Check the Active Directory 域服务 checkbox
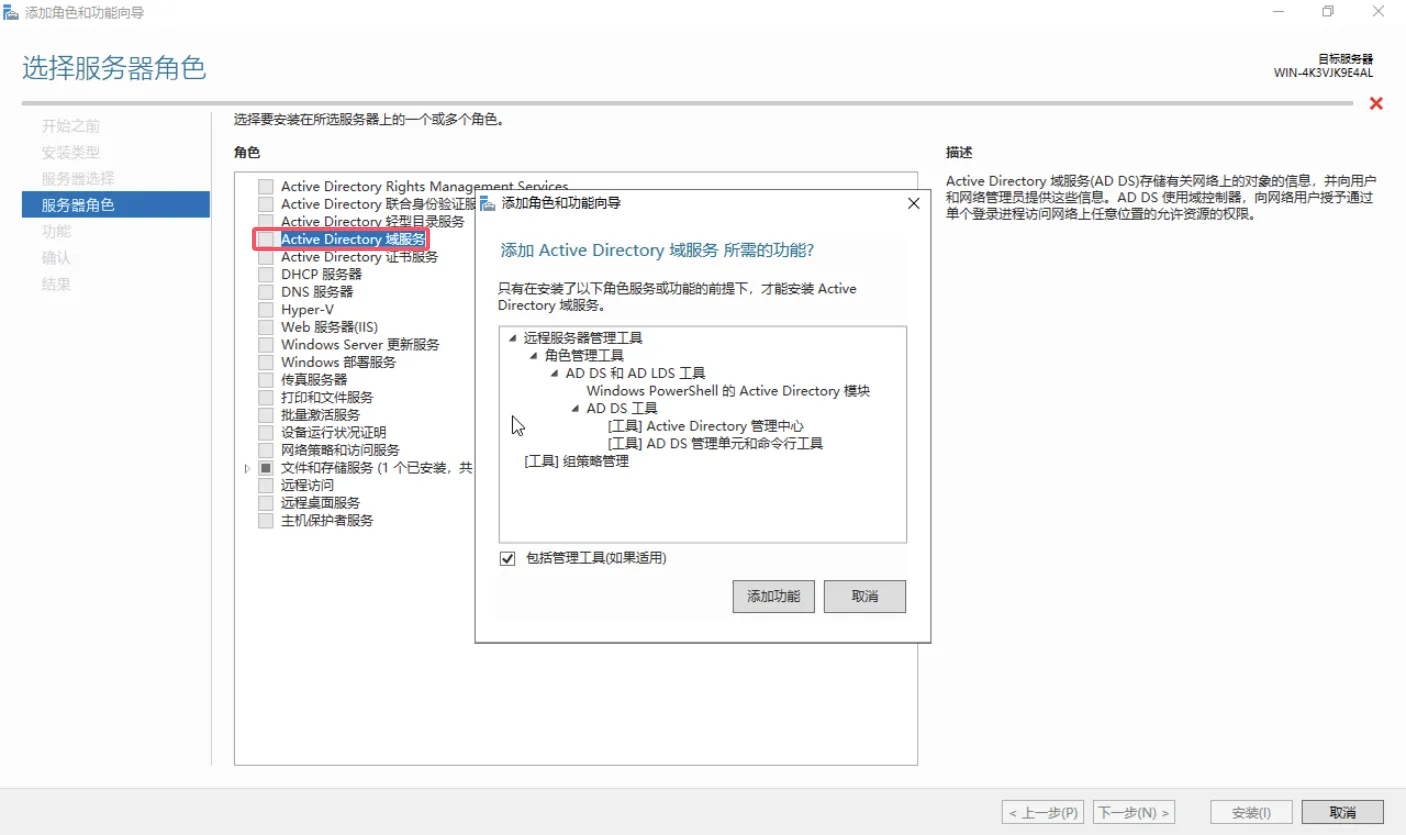Viewport: 1406px width, 835px height. 265,240
